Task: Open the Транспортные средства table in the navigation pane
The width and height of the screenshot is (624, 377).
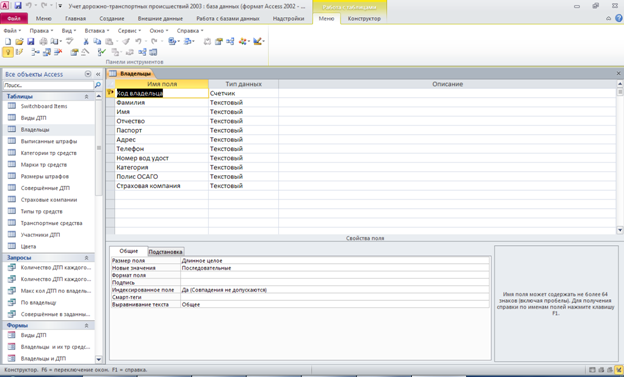Action: coord(51,223)
